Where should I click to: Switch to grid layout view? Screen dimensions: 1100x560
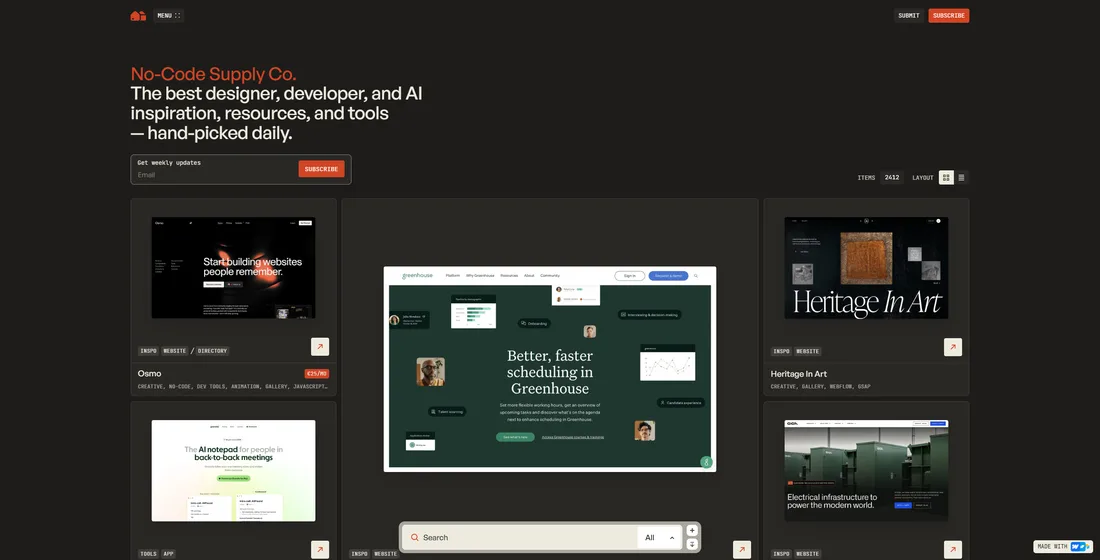[946, 178]
